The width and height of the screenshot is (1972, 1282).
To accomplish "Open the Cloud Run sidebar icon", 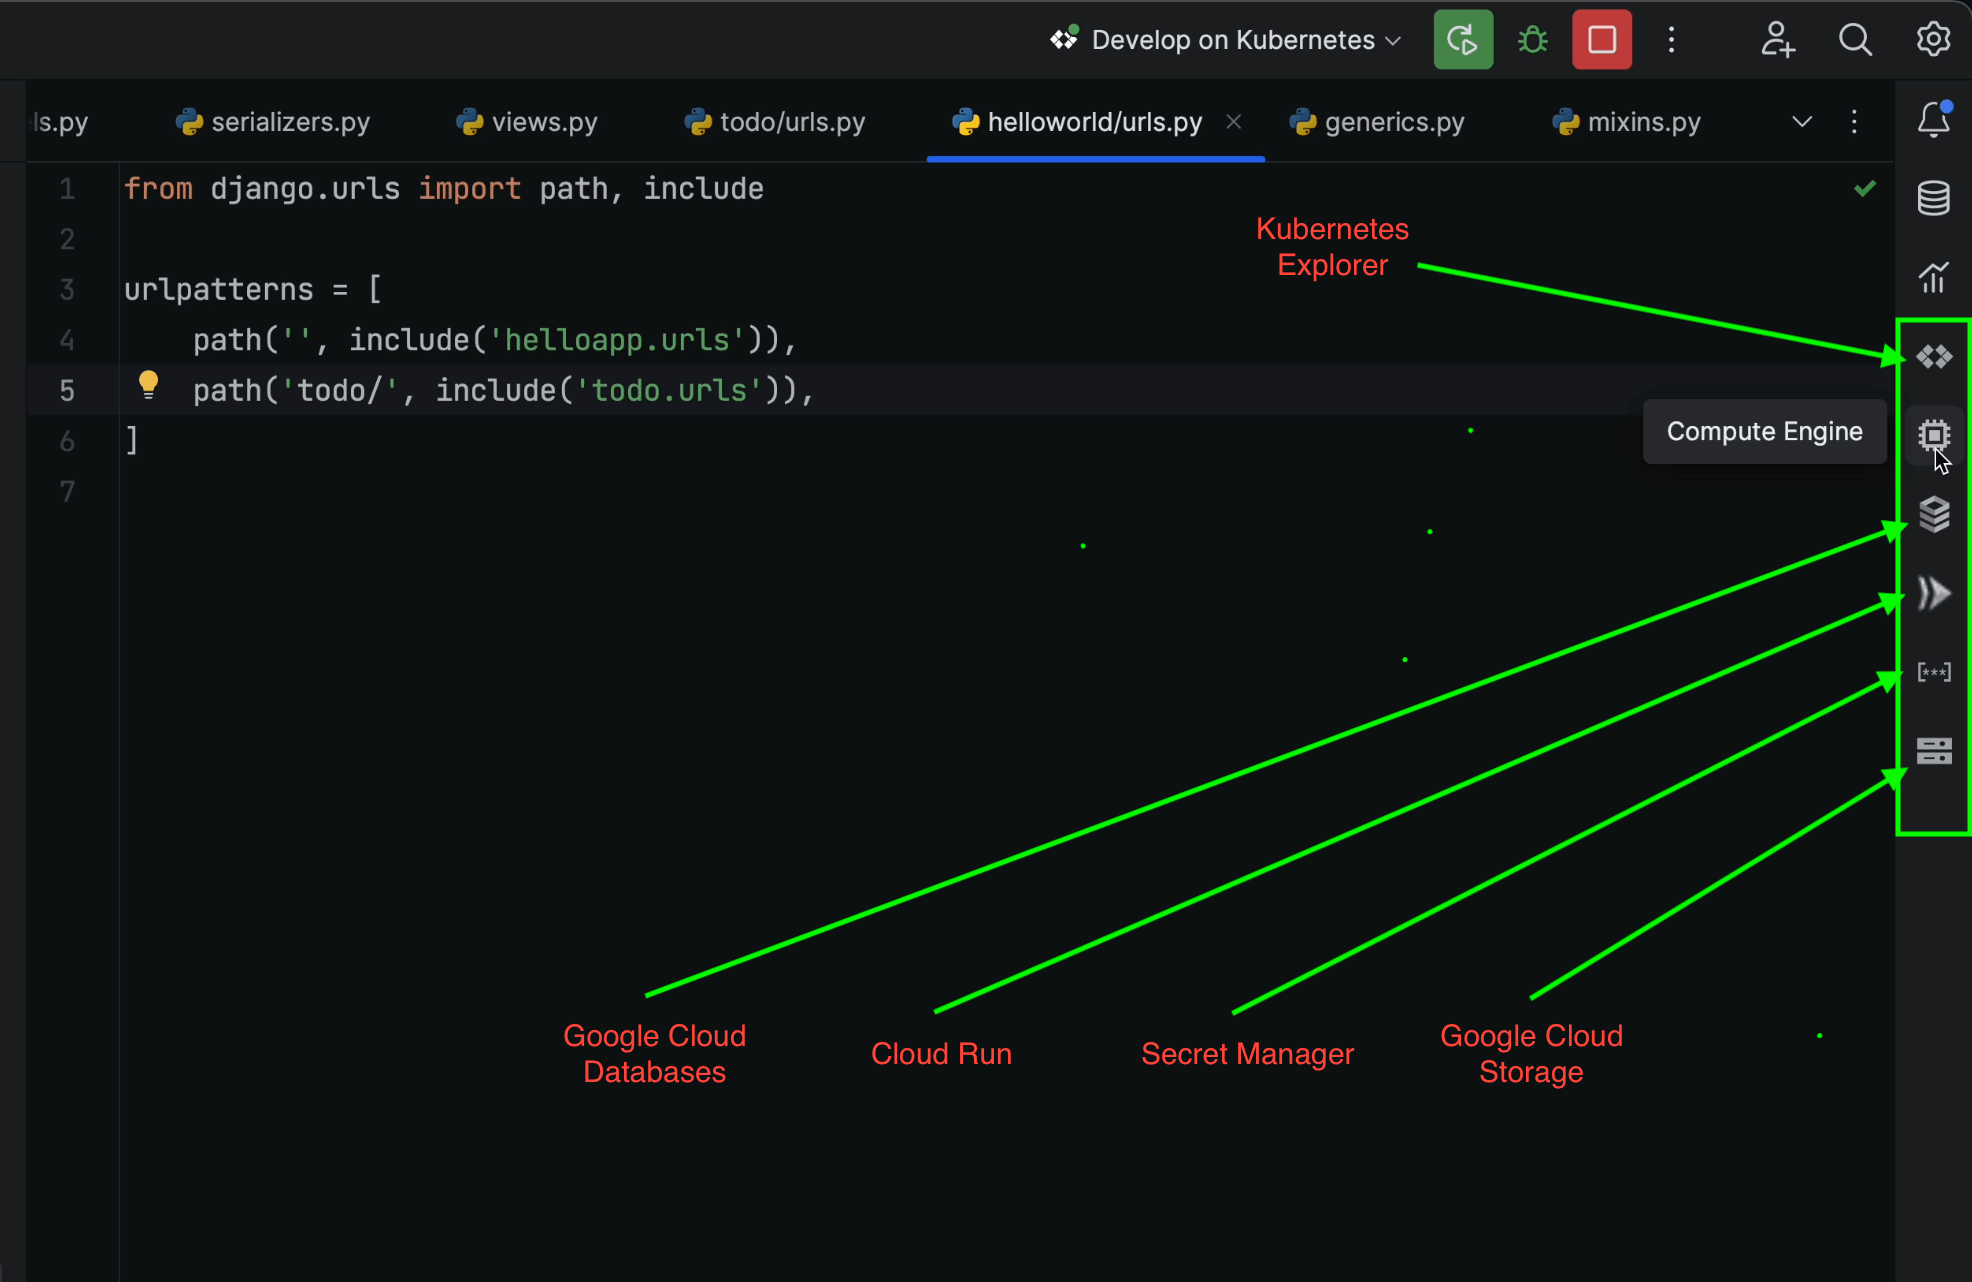I will click(1934, 593).
